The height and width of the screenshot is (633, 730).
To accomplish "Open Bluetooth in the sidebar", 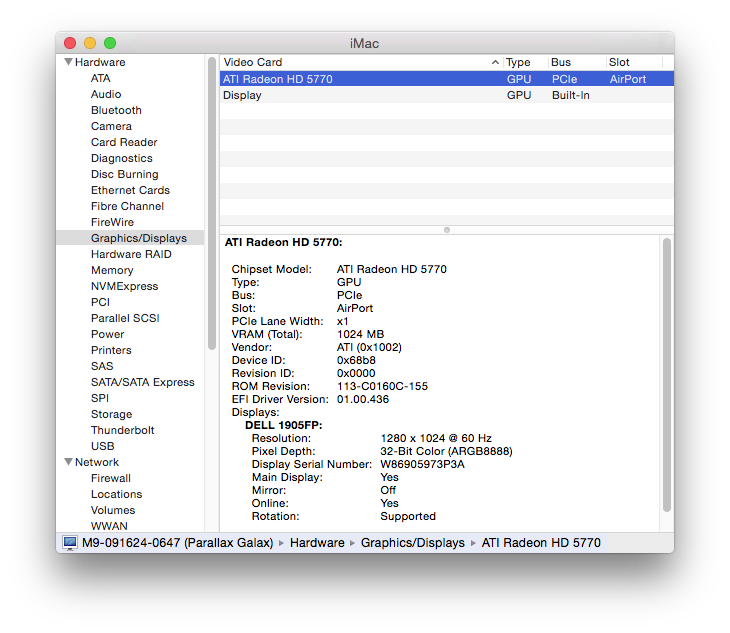I will [116, 110].
